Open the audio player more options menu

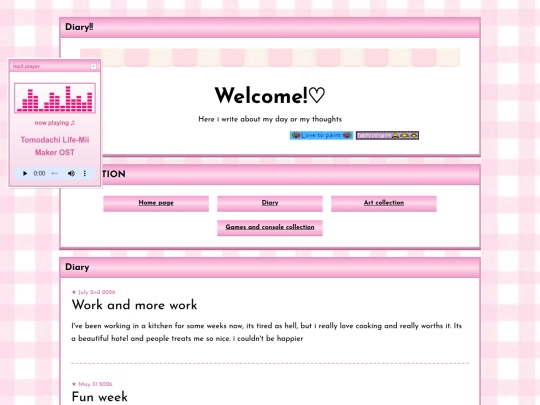coord(85,173)
